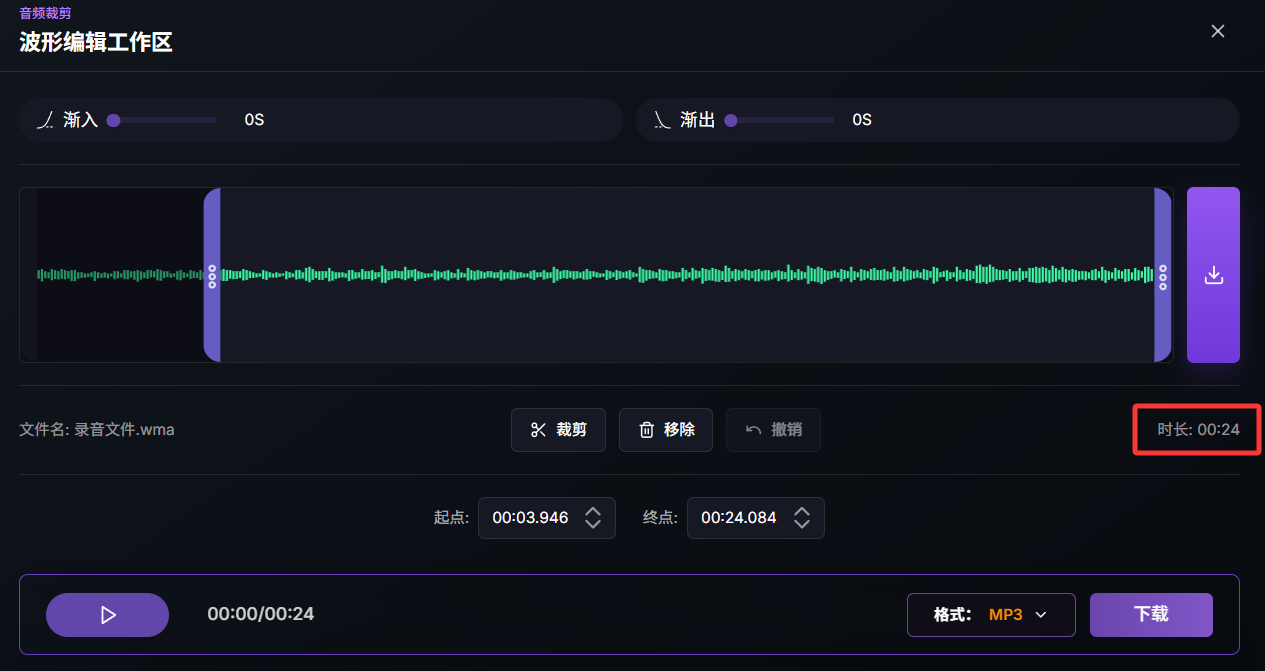
Task: Click the 移除 remove button
Action: point(666,430)
